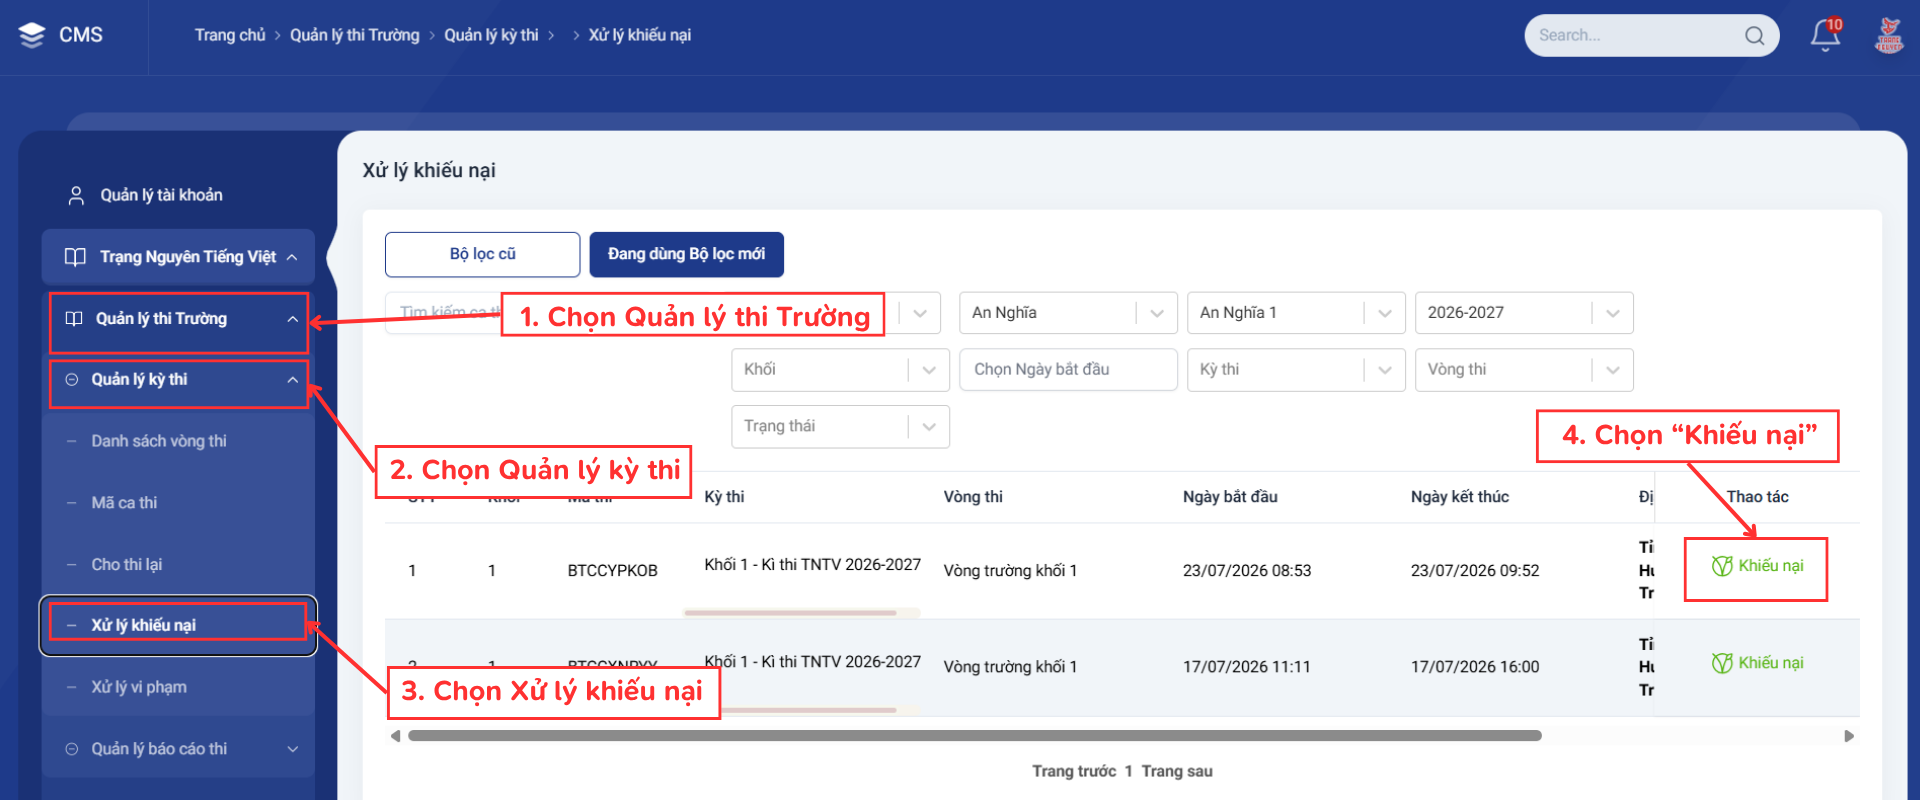Open the Khối dropdown
Screen dimensions: 1920x800
coord(840,370)
